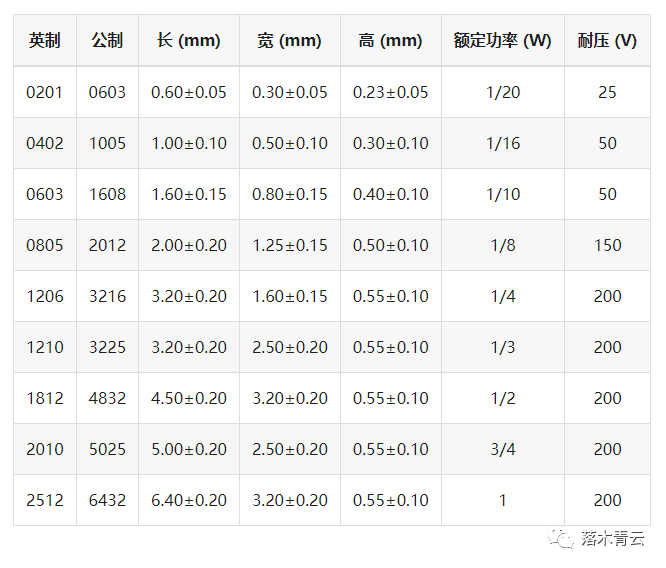This screenshot has width=666, height=568.
Task: Select the 耐压 (V) header cell
Action: (607, 41)
